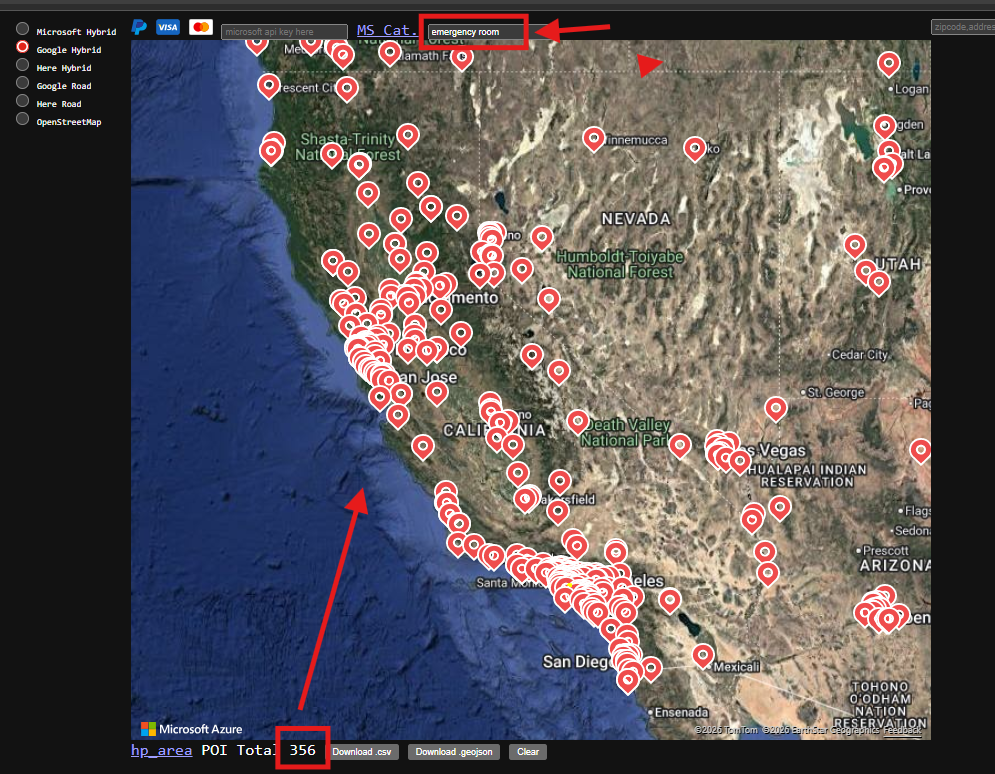Select the Microsoft Hybrid map layer
Image resolution: width=995 pixels, height=774 pixels.
tap(22, 31)
